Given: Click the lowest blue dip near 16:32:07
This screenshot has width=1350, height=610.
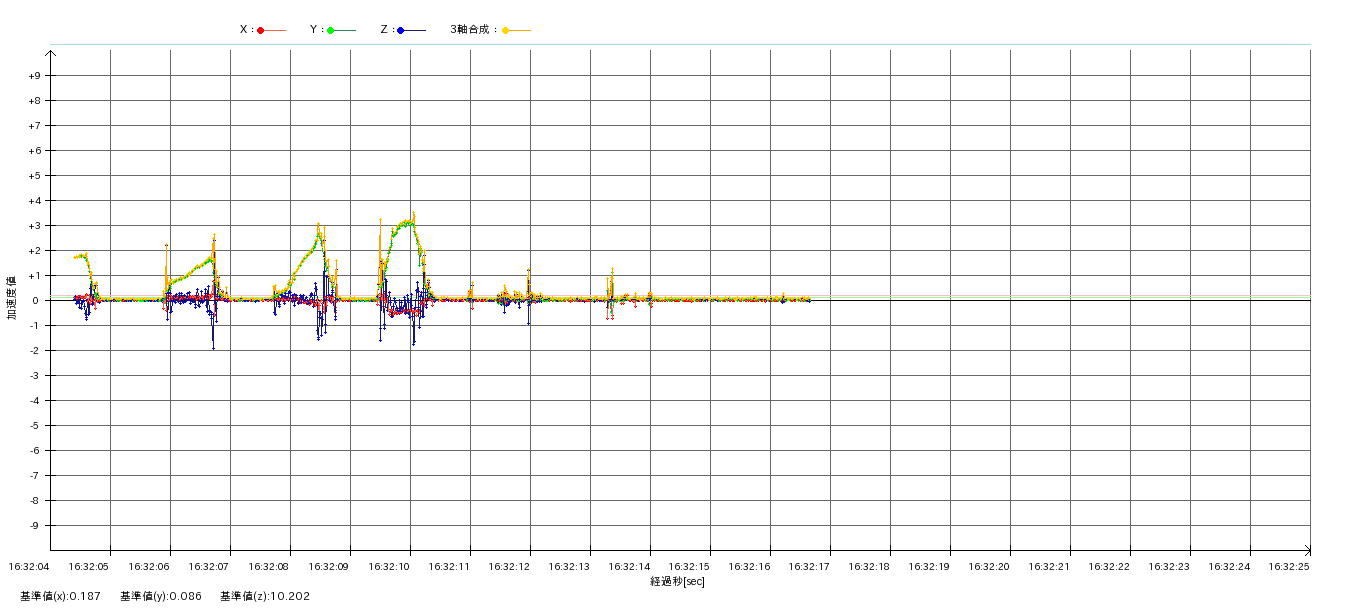Looking at the screenshot, I should (x=213, y=348).
